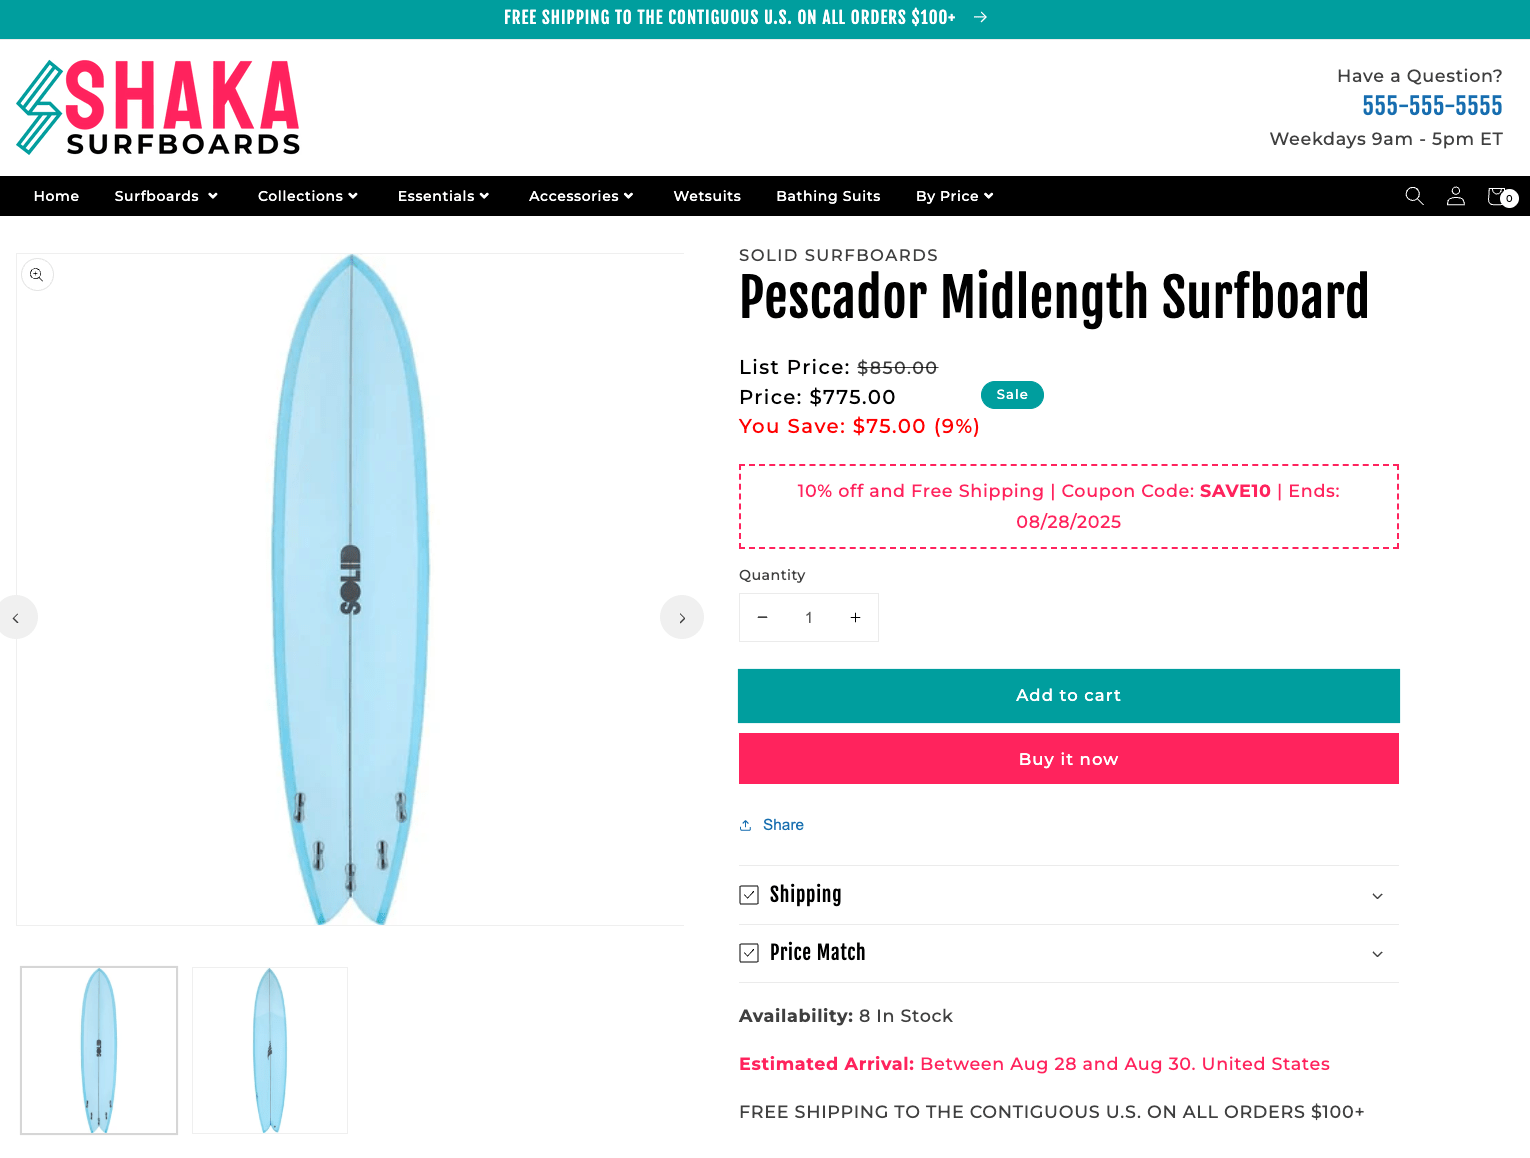
Task: Click the Buy it now button
Action: [x=1068, y=759]
